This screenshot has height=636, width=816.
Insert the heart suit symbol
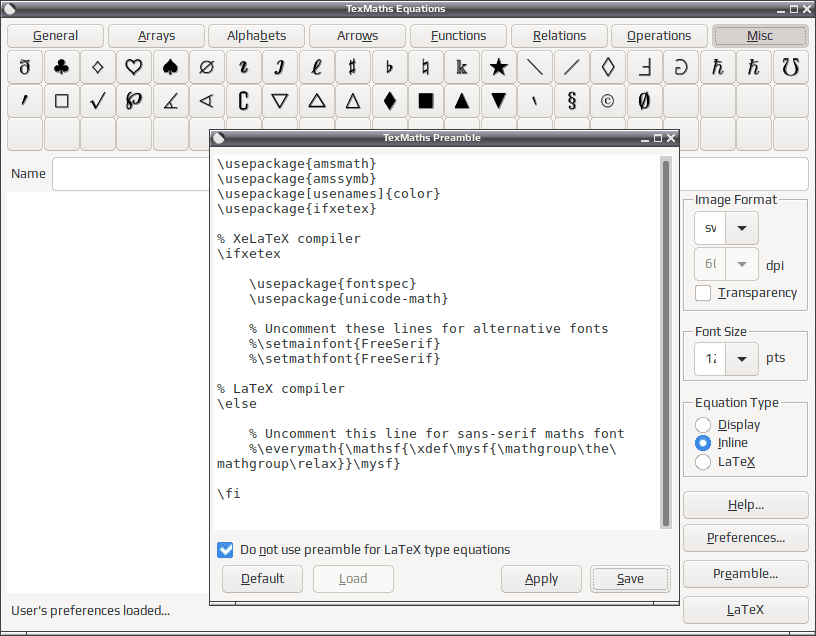click(134, 67)
